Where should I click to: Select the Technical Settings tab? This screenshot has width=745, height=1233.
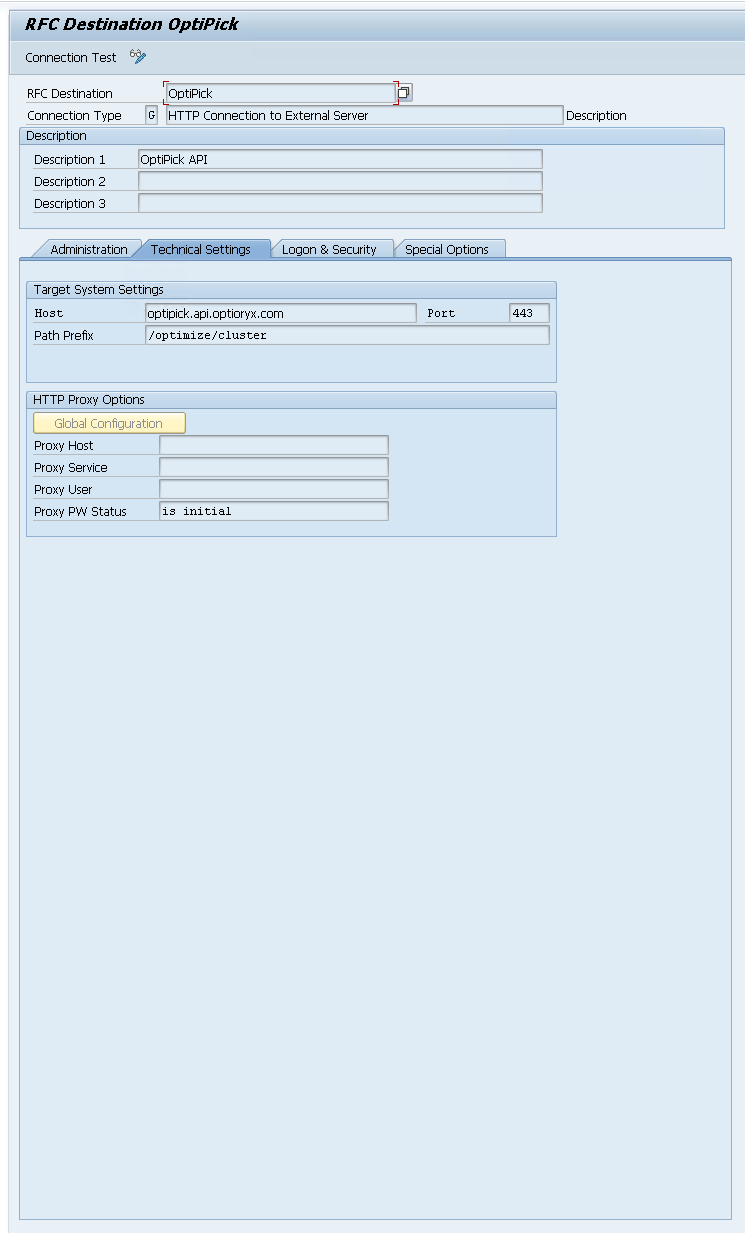201,250
